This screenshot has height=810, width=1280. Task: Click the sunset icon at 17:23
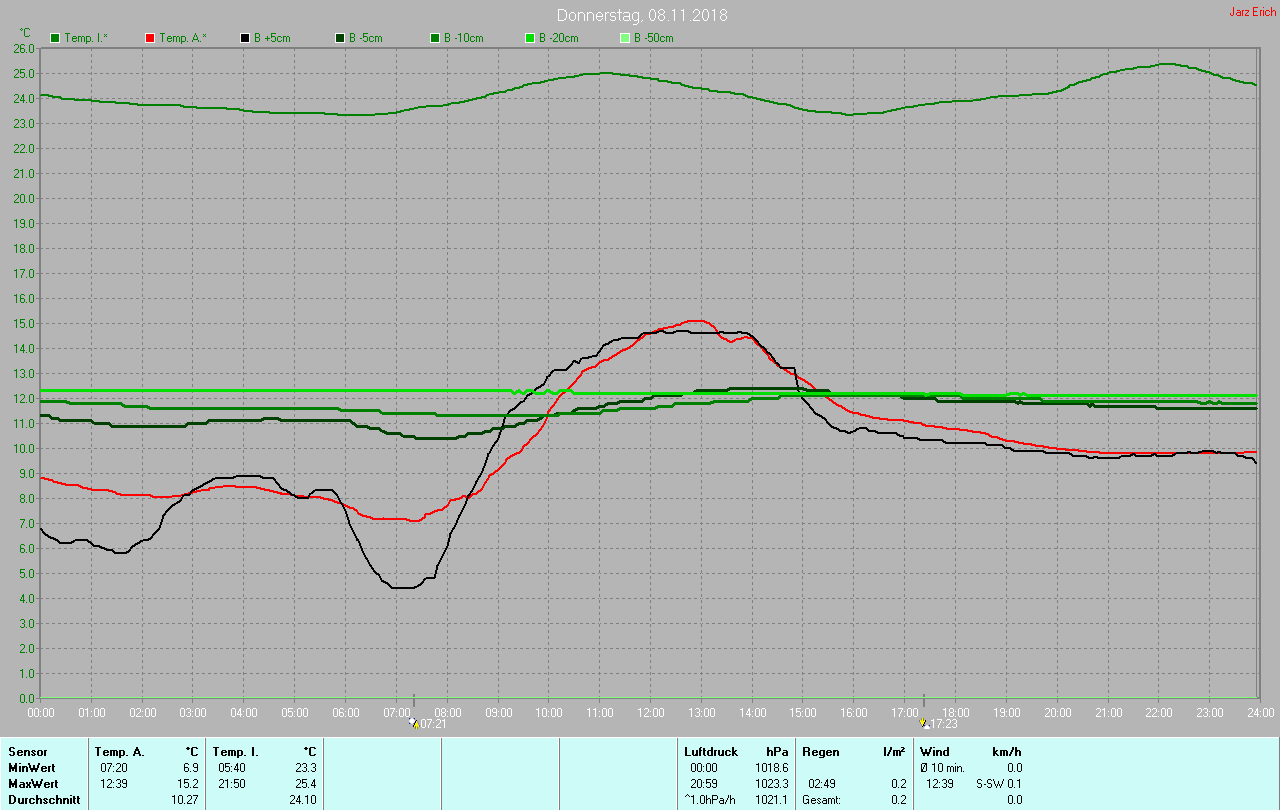[923, 722]
